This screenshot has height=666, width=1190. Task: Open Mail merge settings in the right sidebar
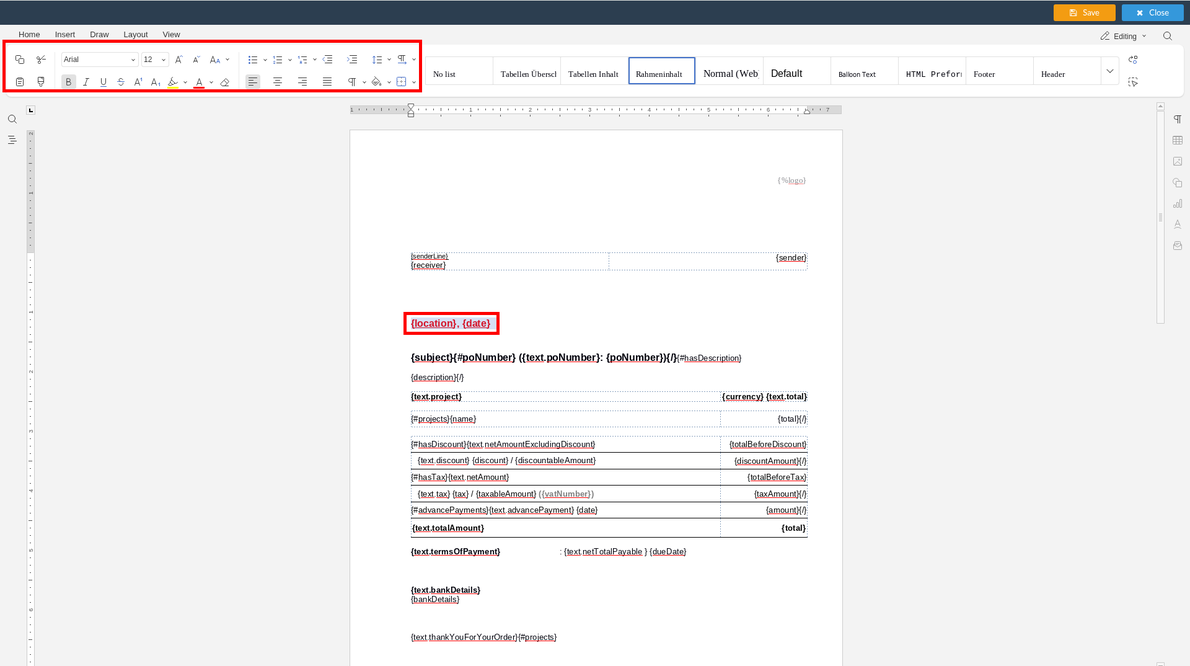point(1178,246)
